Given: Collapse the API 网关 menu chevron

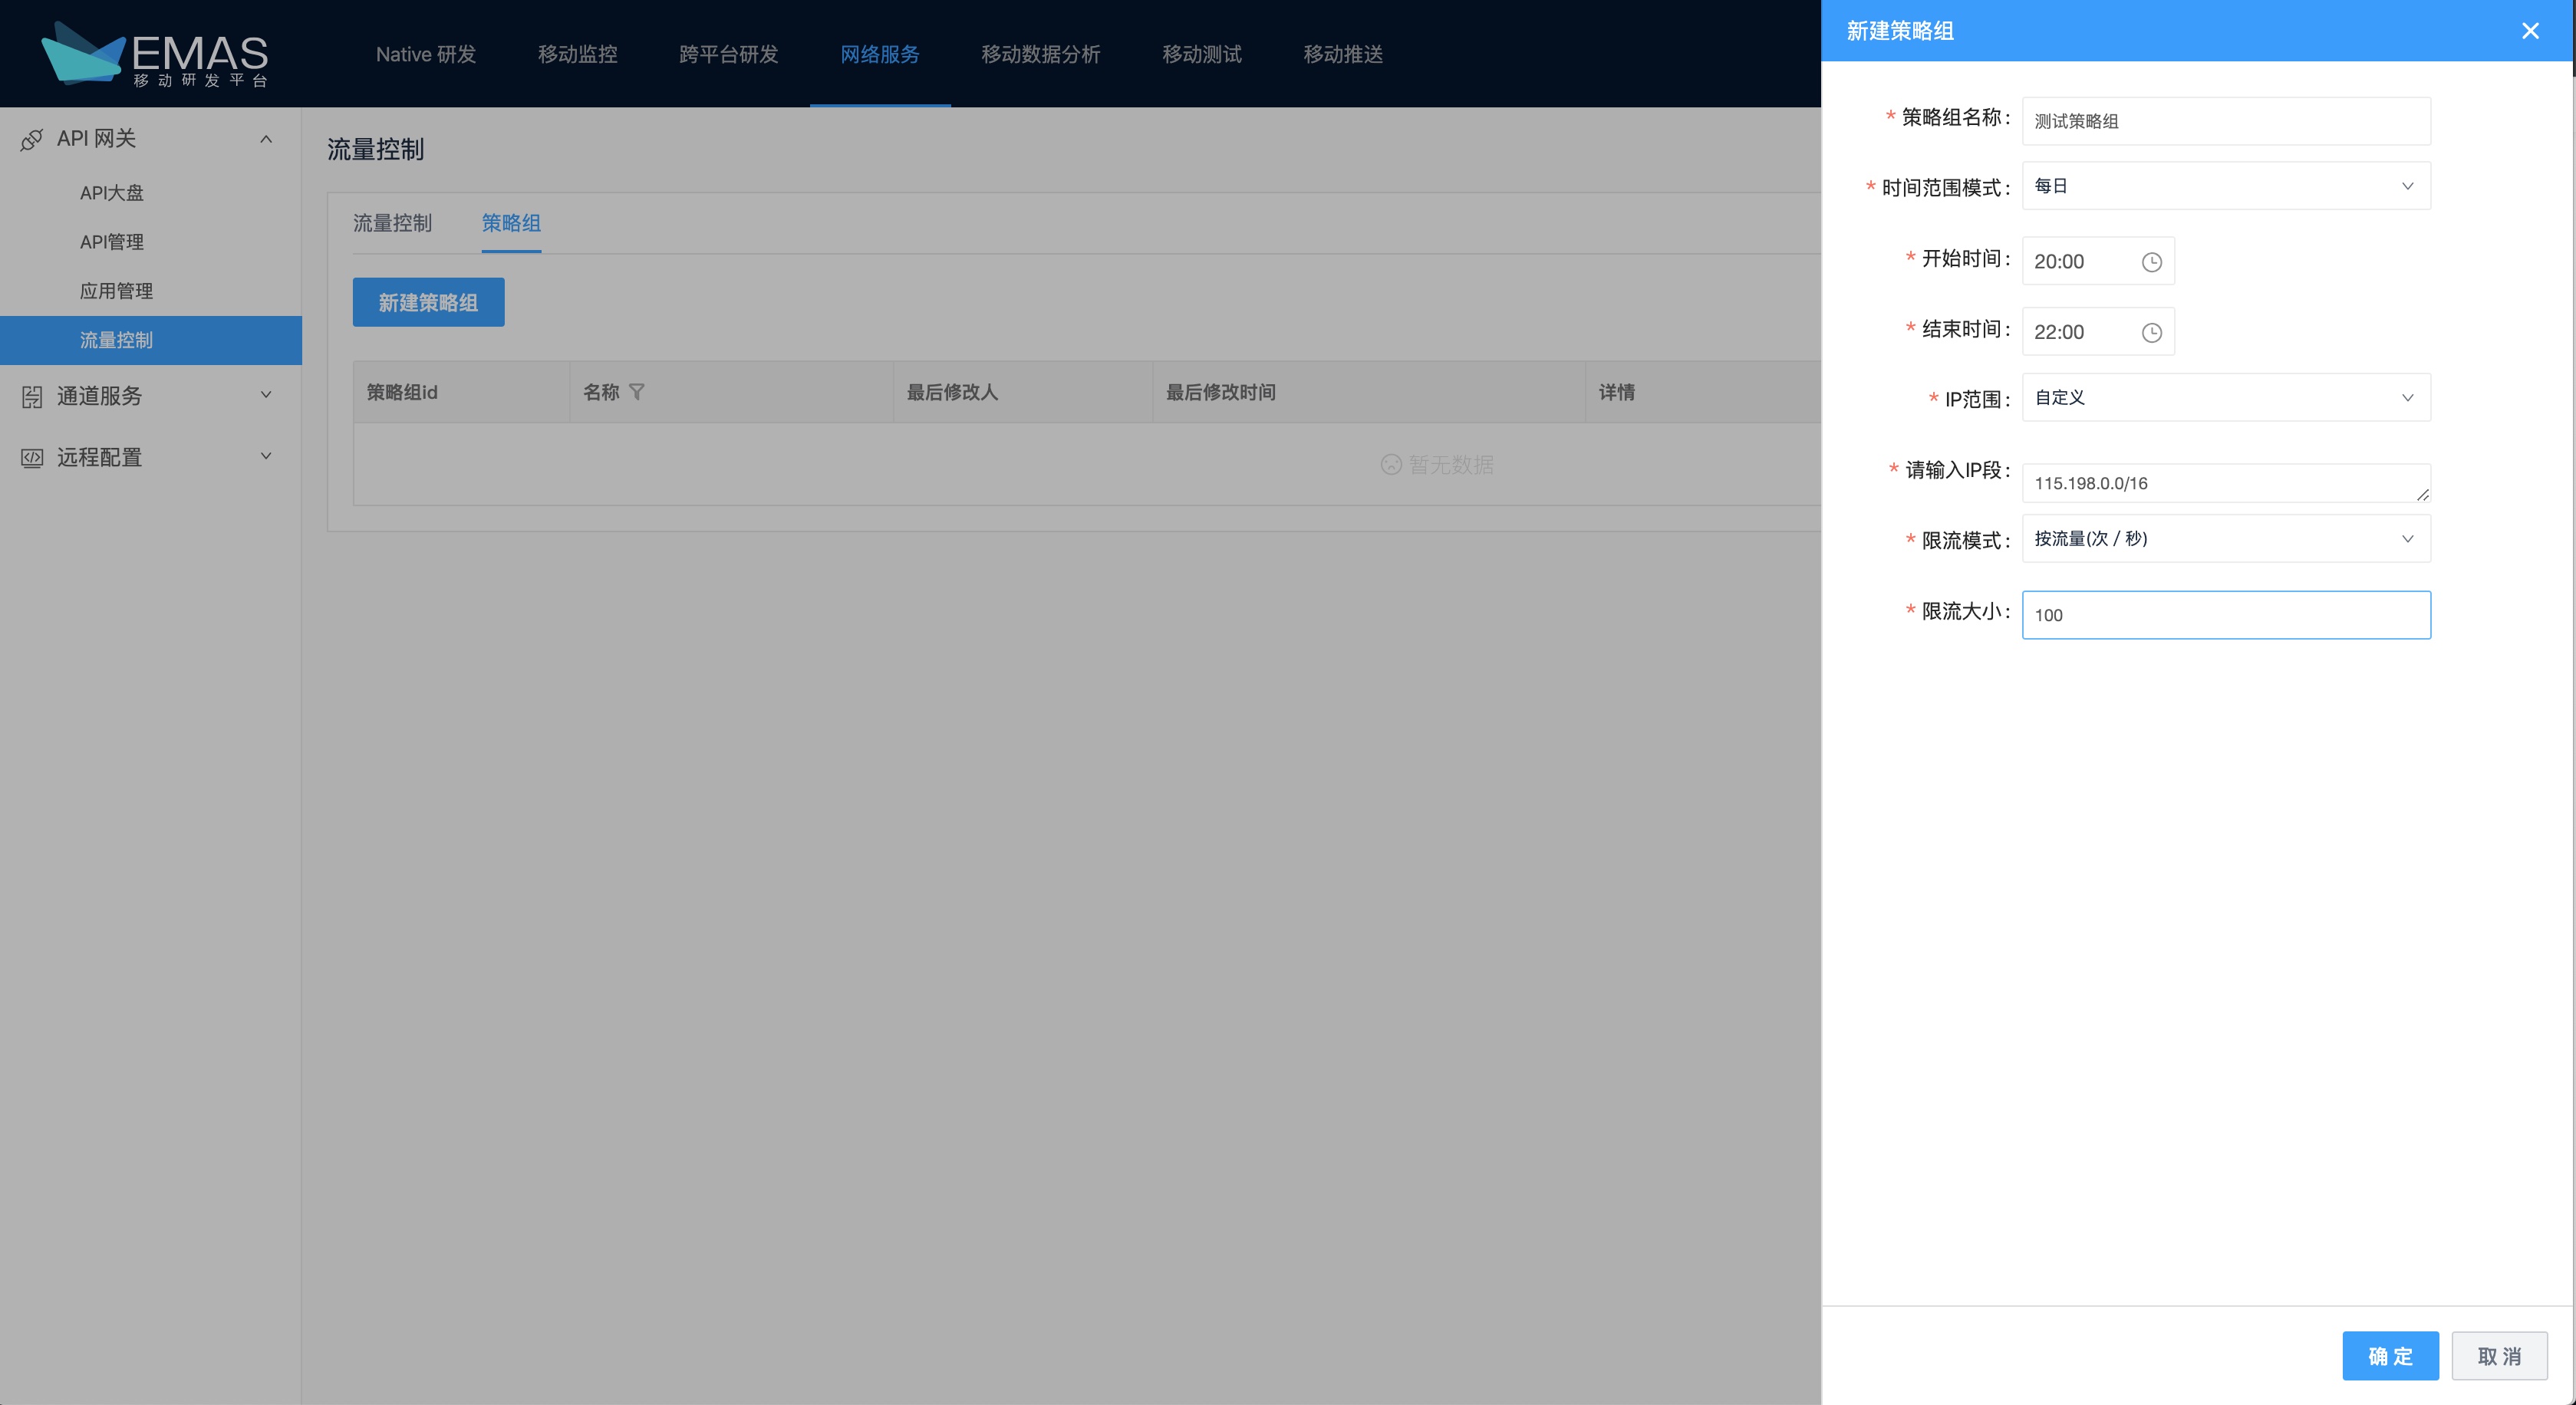Looking at the screenshot, I should (266, 139).
